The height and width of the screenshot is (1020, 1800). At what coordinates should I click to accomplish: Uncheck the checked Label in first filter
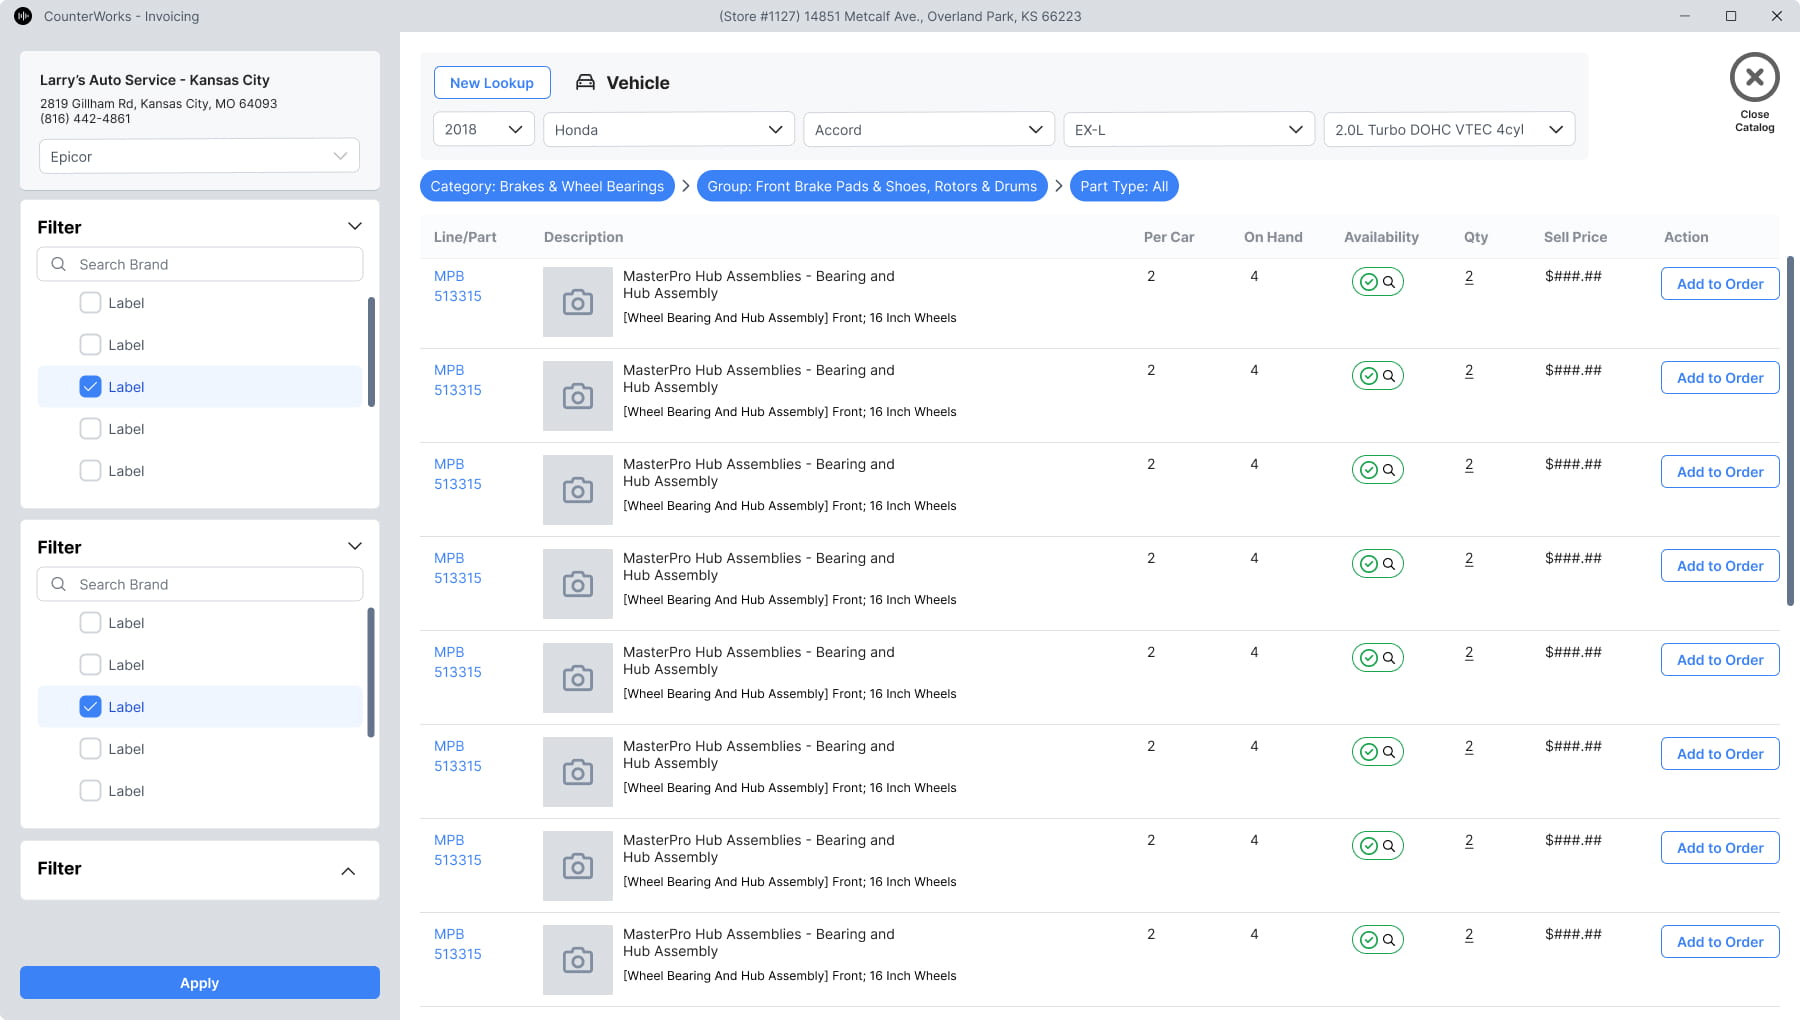pyautogui.click(x=90, y=387)
